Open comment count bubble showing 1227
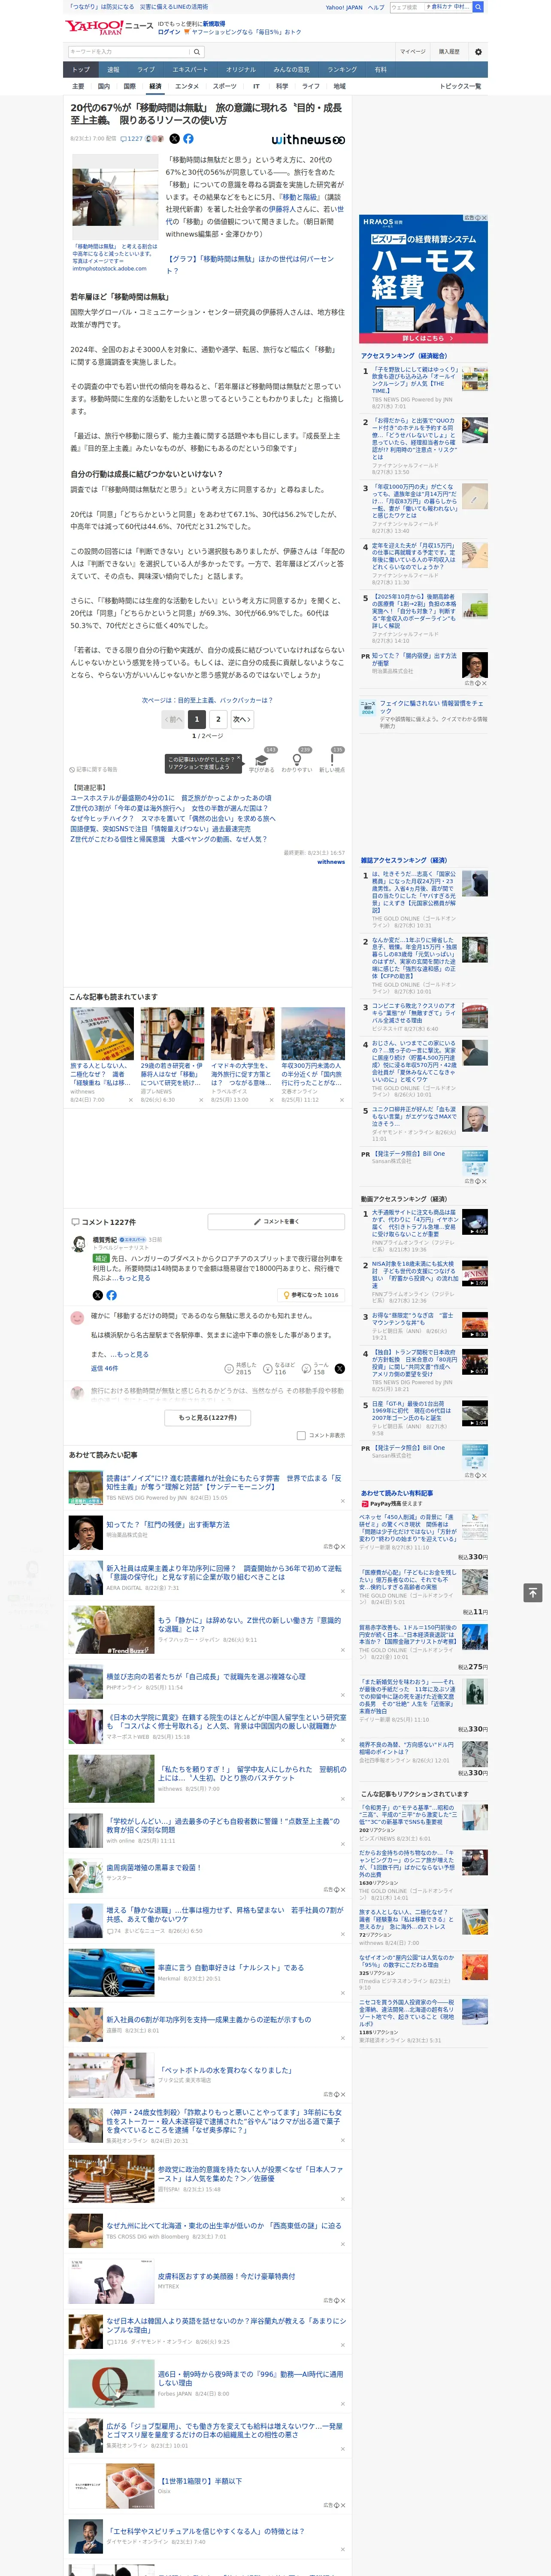The image size is (551, 2576). [133, 139]
